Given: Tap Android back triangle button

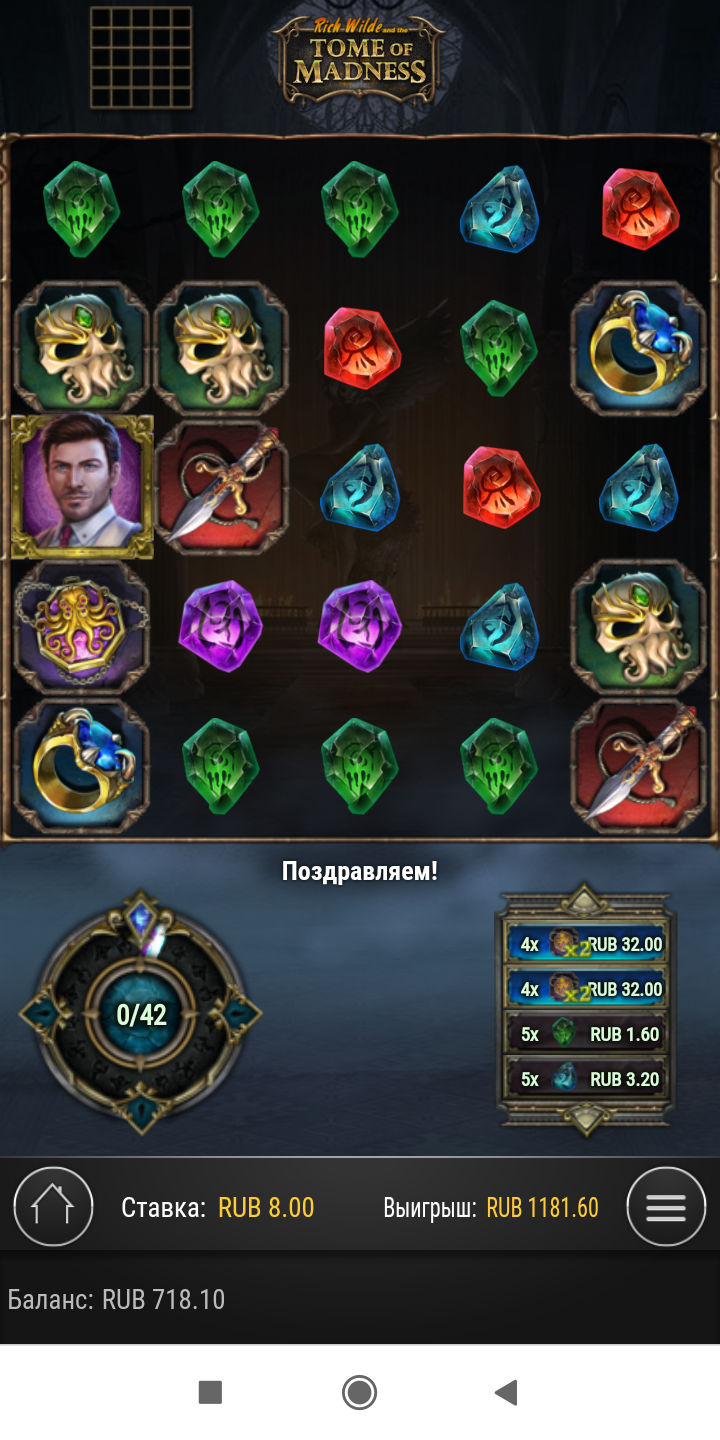Looking at the screenshot, I should point(507,1392).
